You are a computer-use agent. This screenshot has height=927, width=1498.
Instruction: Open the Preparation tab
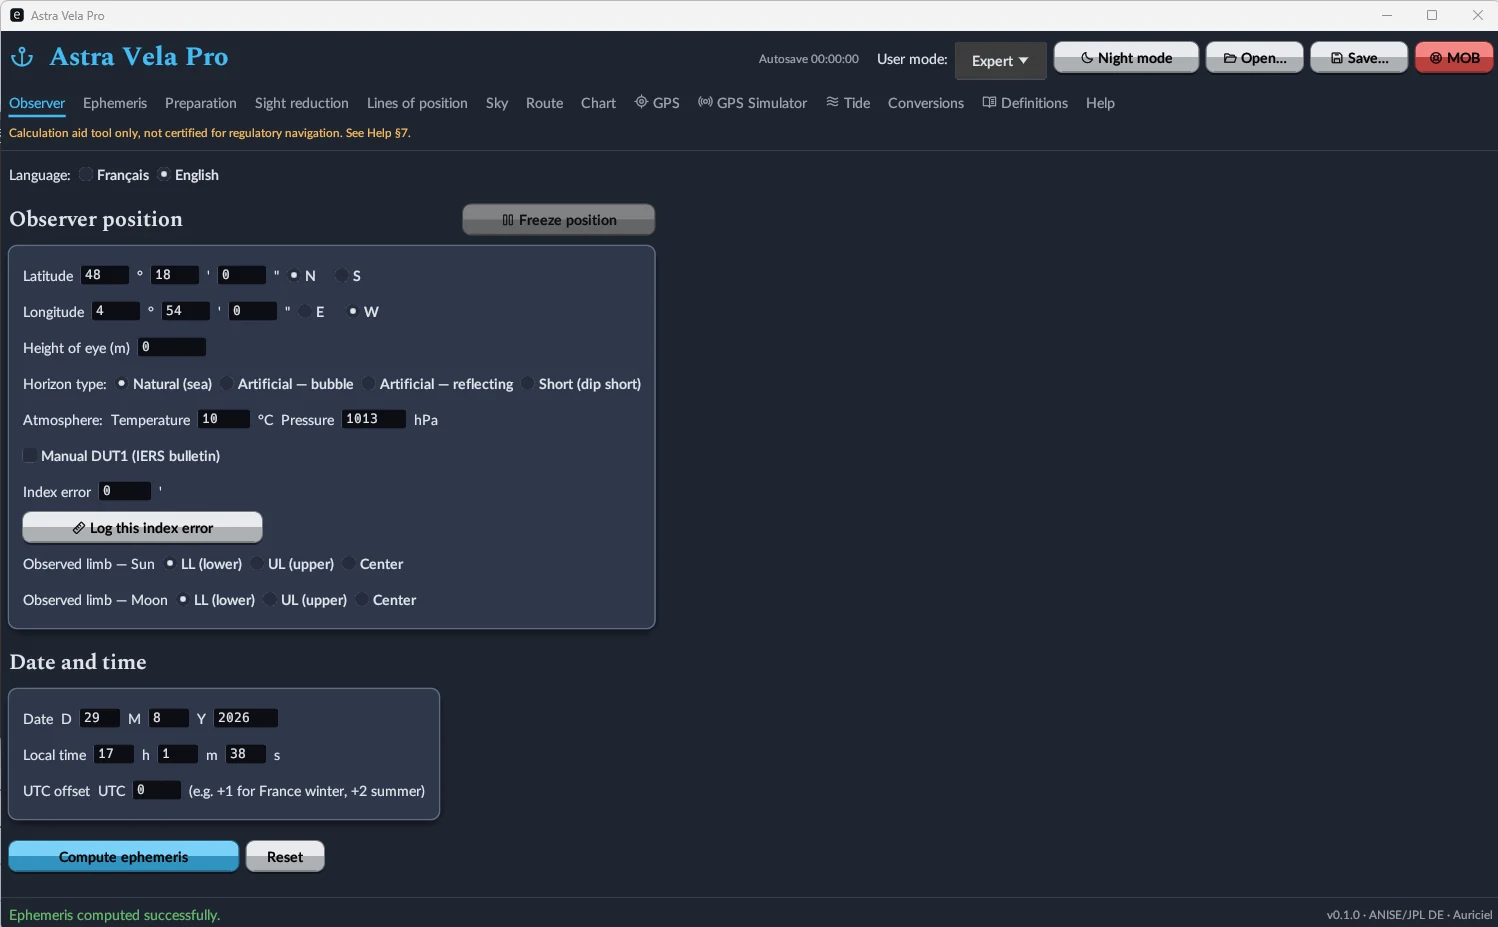pyautogui.click(x=201, y=103)
